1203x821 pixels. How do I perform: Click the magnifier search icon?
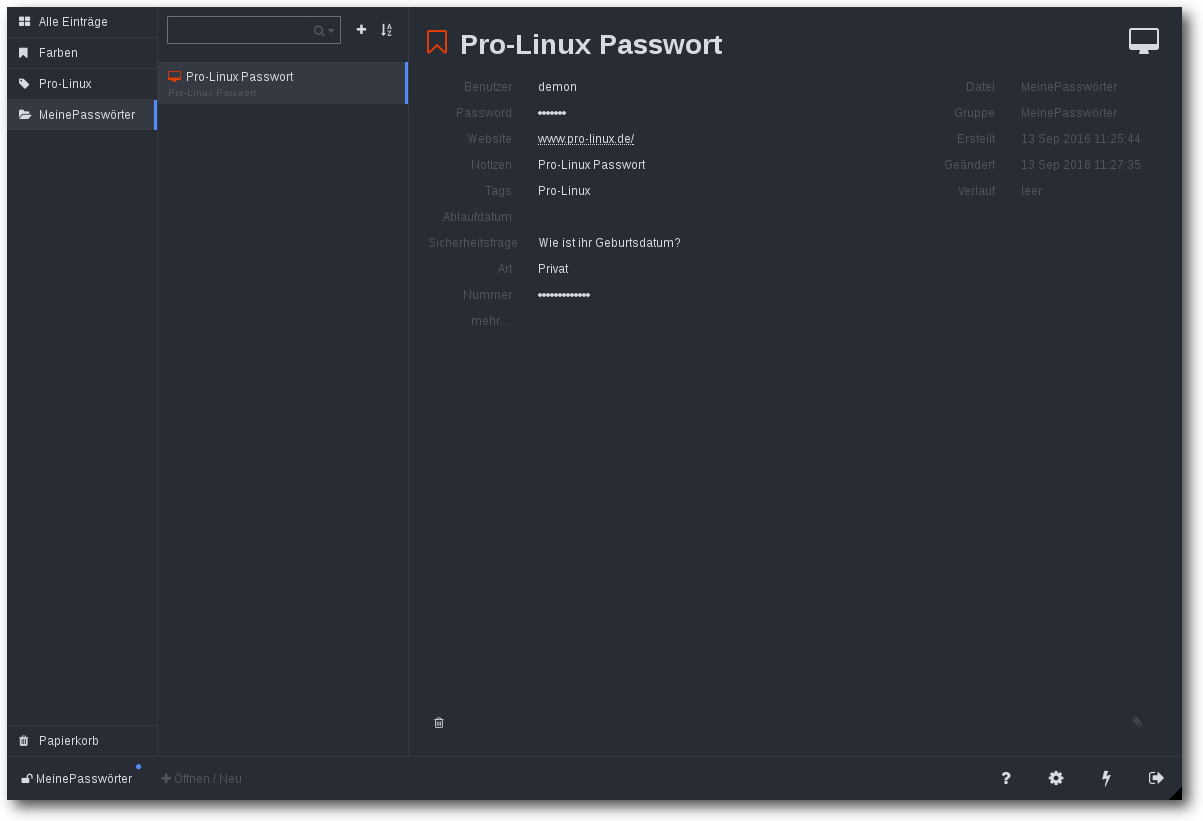(319, 31)
